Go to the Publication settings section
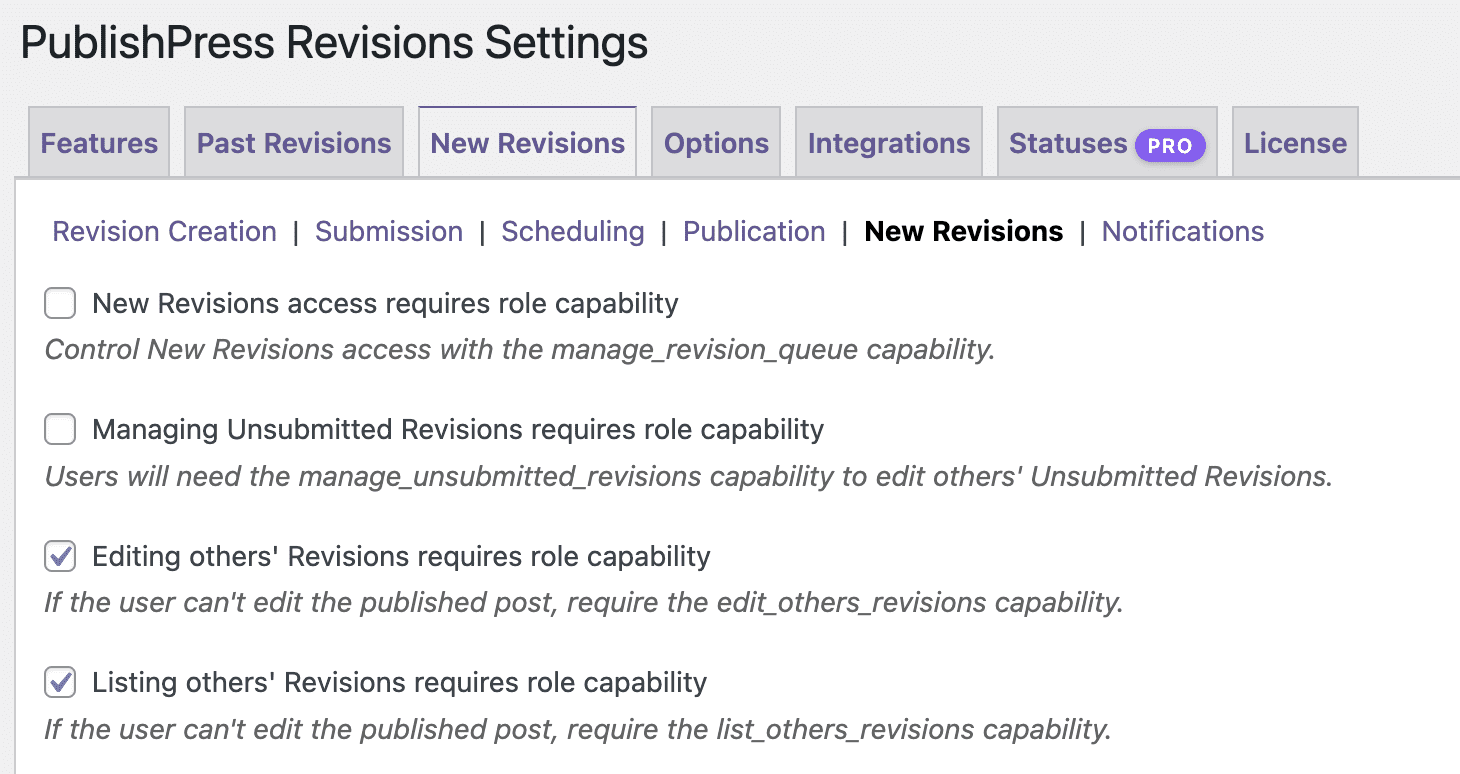Screen dimensions: 1460x774 [754, 231]
